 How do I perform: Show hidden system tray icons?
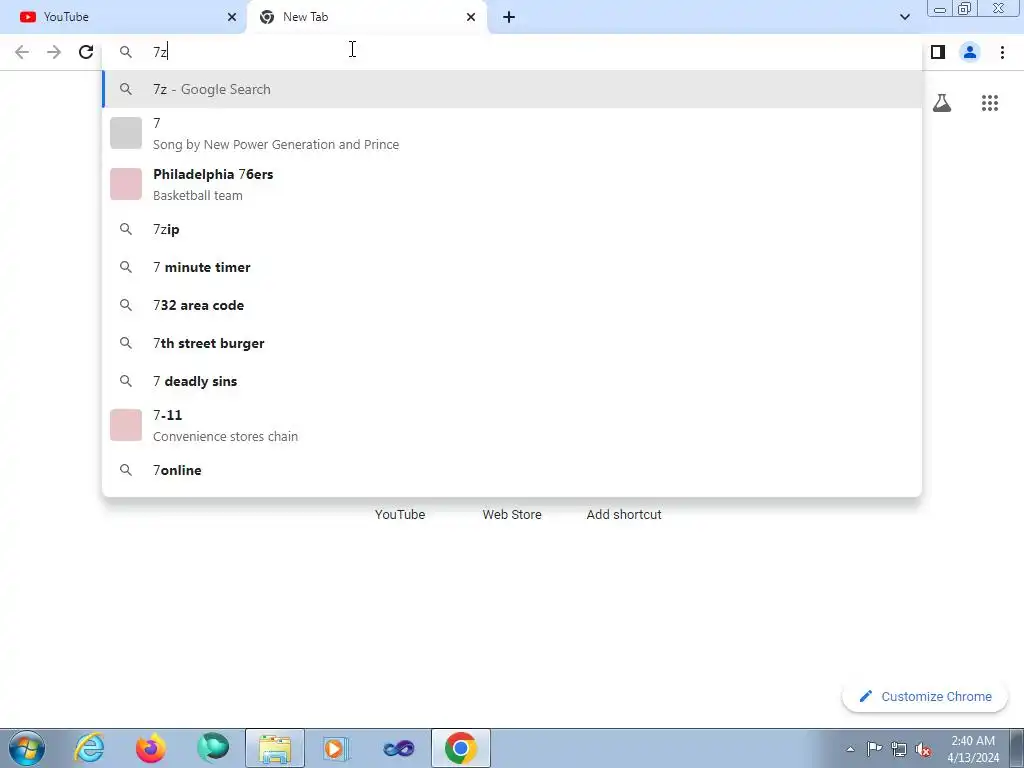coord(850,749)
